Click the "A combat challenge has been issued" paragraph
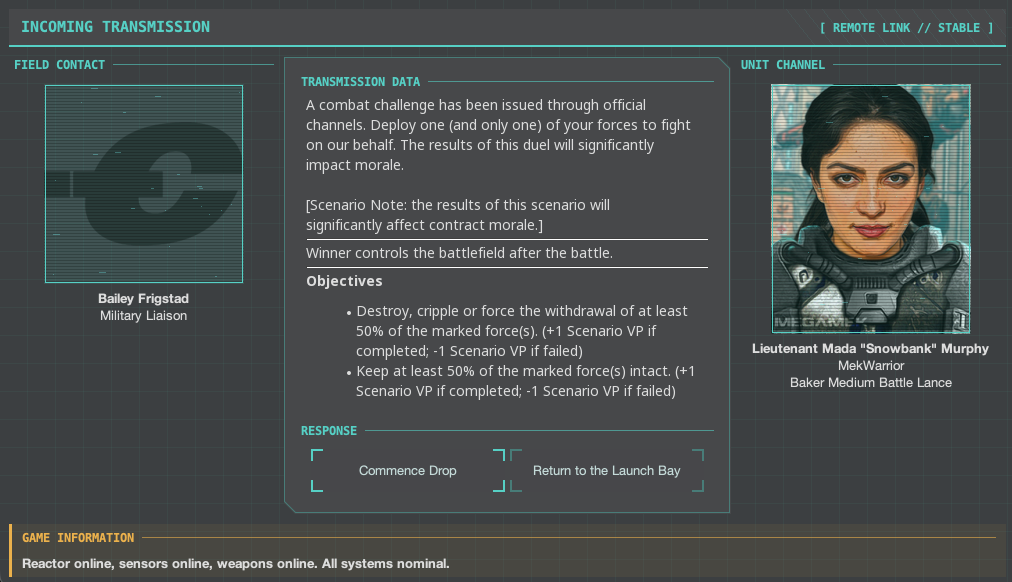This screenshot has width=1012, height=582. coord(498,135)
